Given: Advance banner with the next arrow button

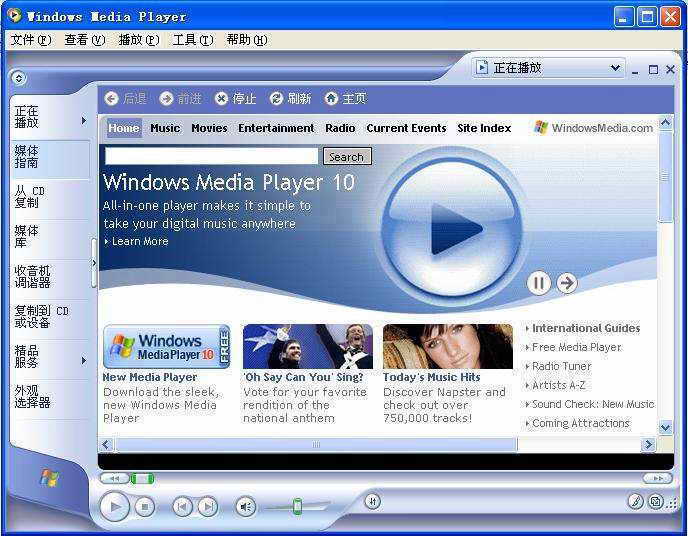Looking at the screenshot, I should [x=567, y=283].
